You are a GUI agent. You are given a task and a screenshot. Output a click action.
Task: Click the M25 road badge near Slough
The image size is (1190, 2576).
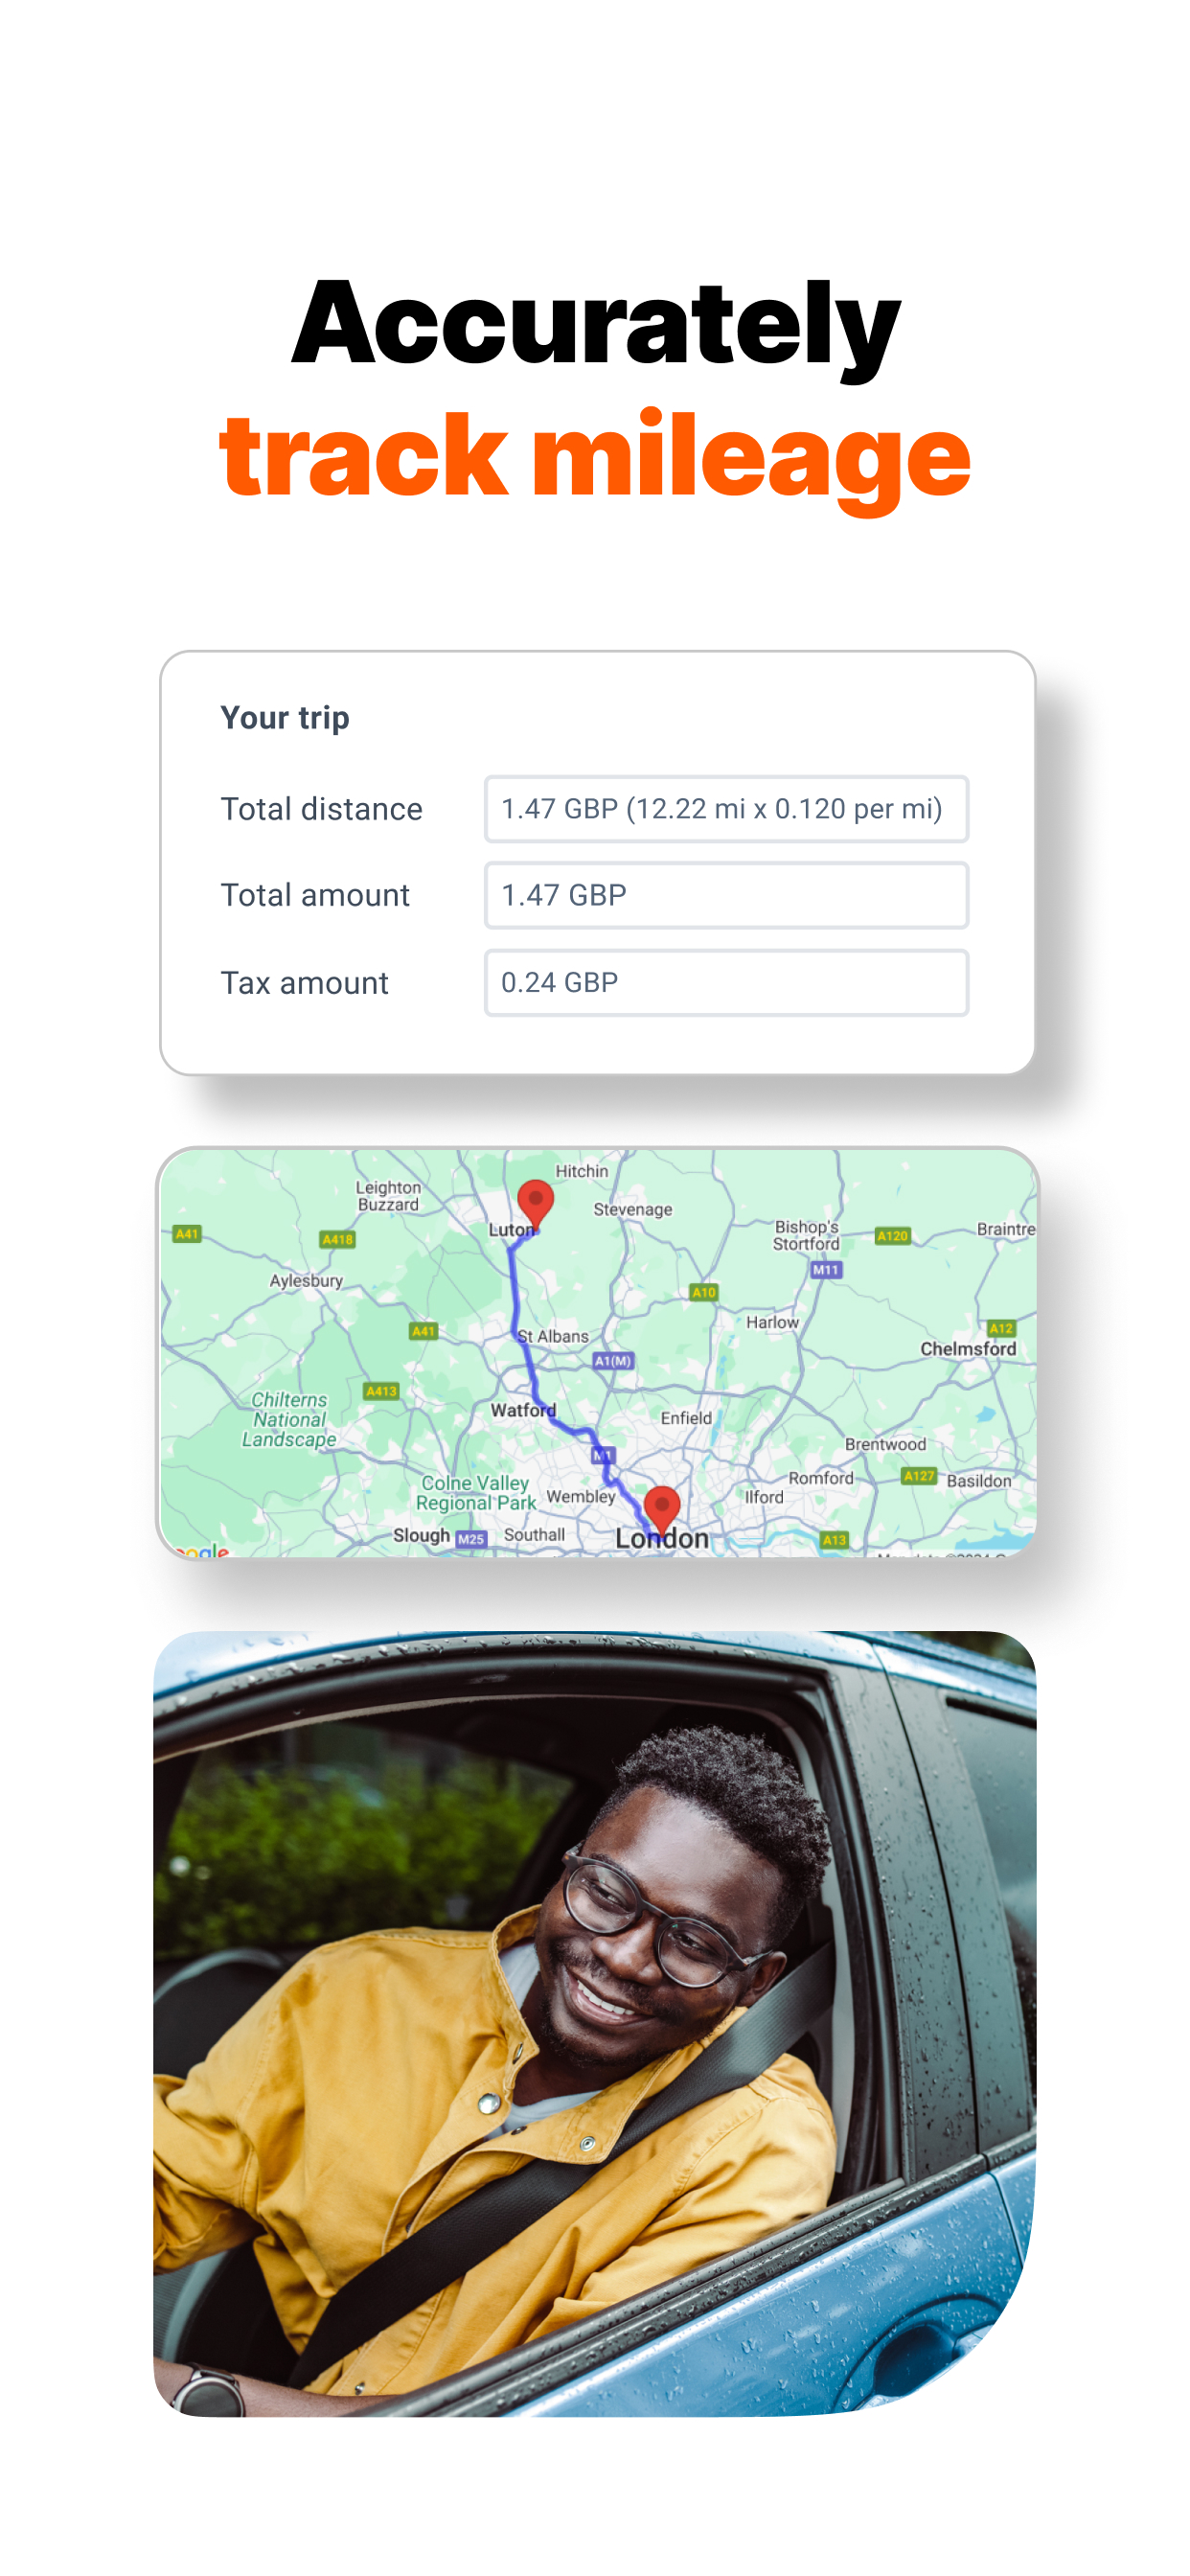click(x=471, y=1539)
